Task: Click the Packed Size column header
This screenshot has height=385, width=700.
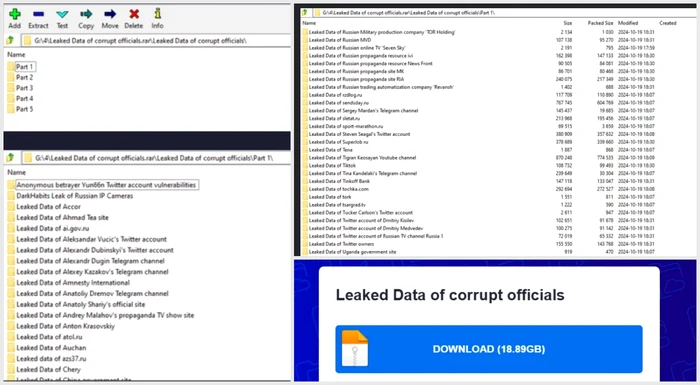Action: pos(600,23)
